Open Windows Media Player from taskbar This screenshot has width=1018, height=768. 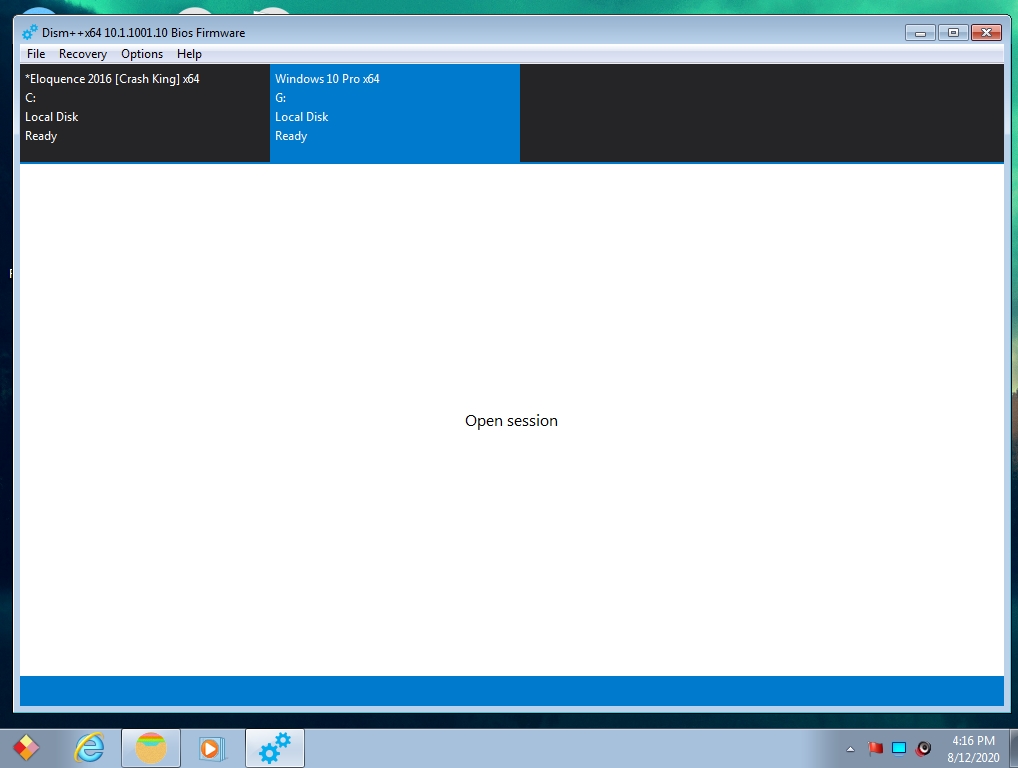tap(212, 749)
